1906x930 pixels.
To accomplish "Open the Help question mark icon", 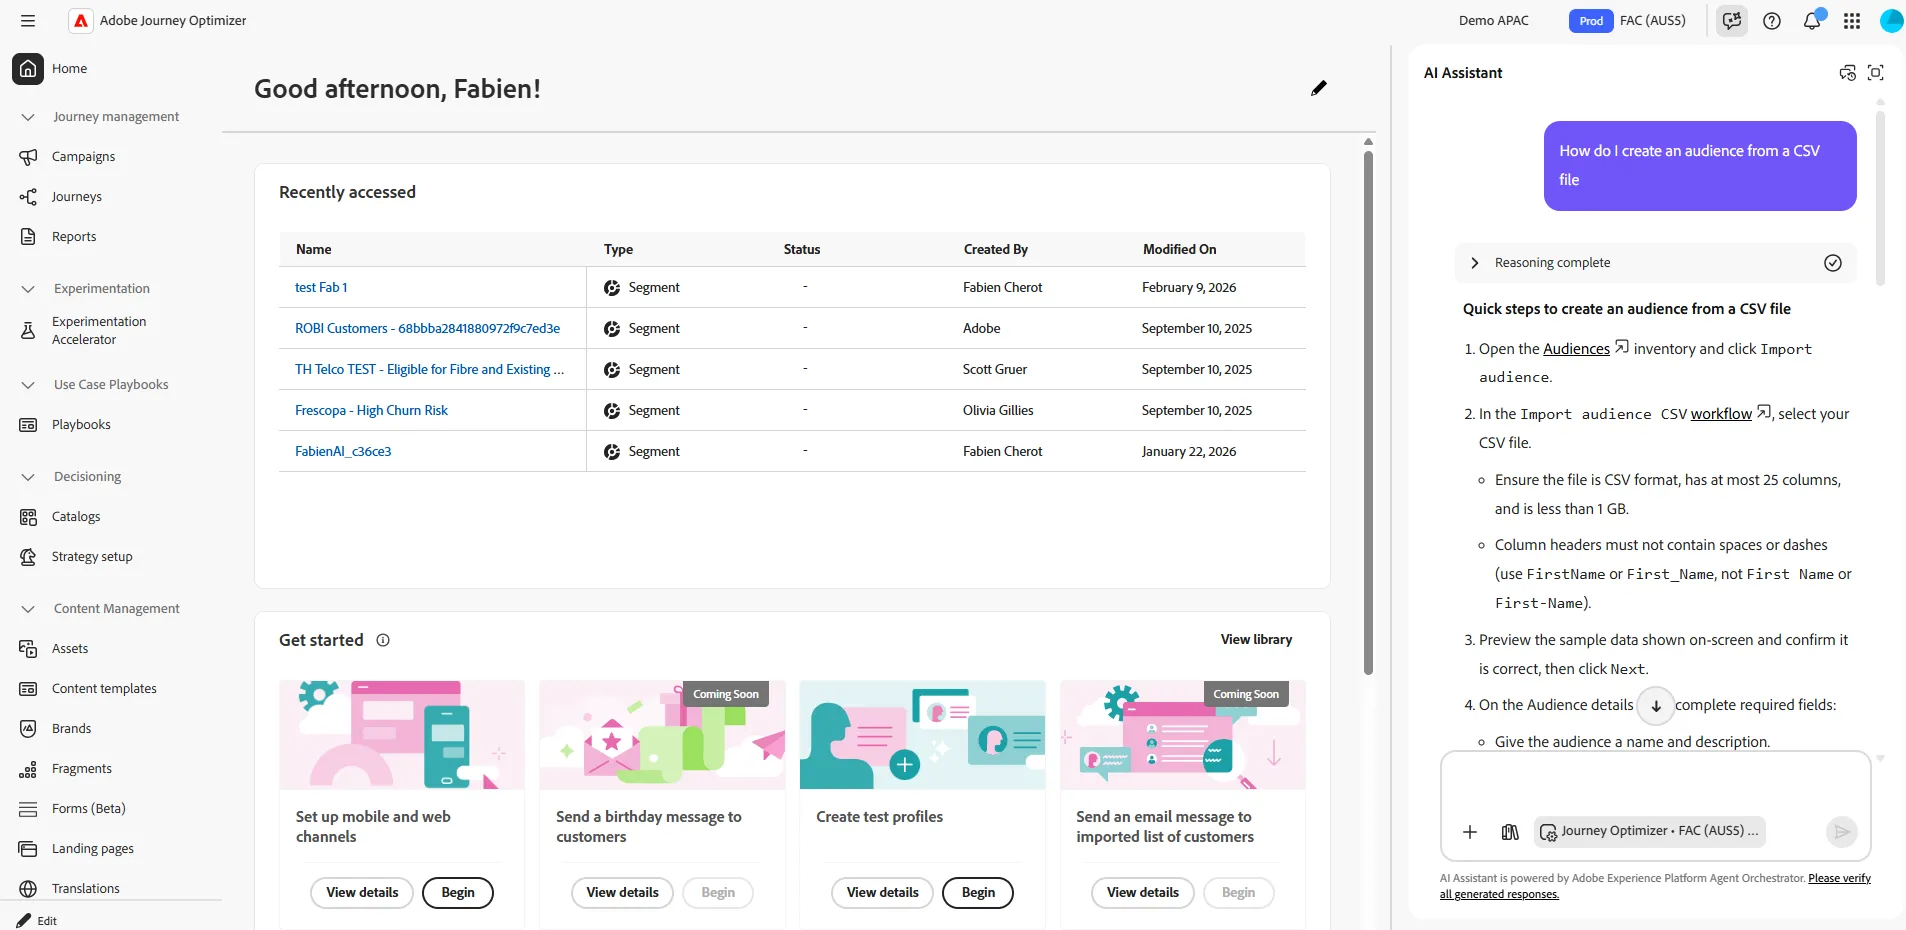I will click(1772, 20).
